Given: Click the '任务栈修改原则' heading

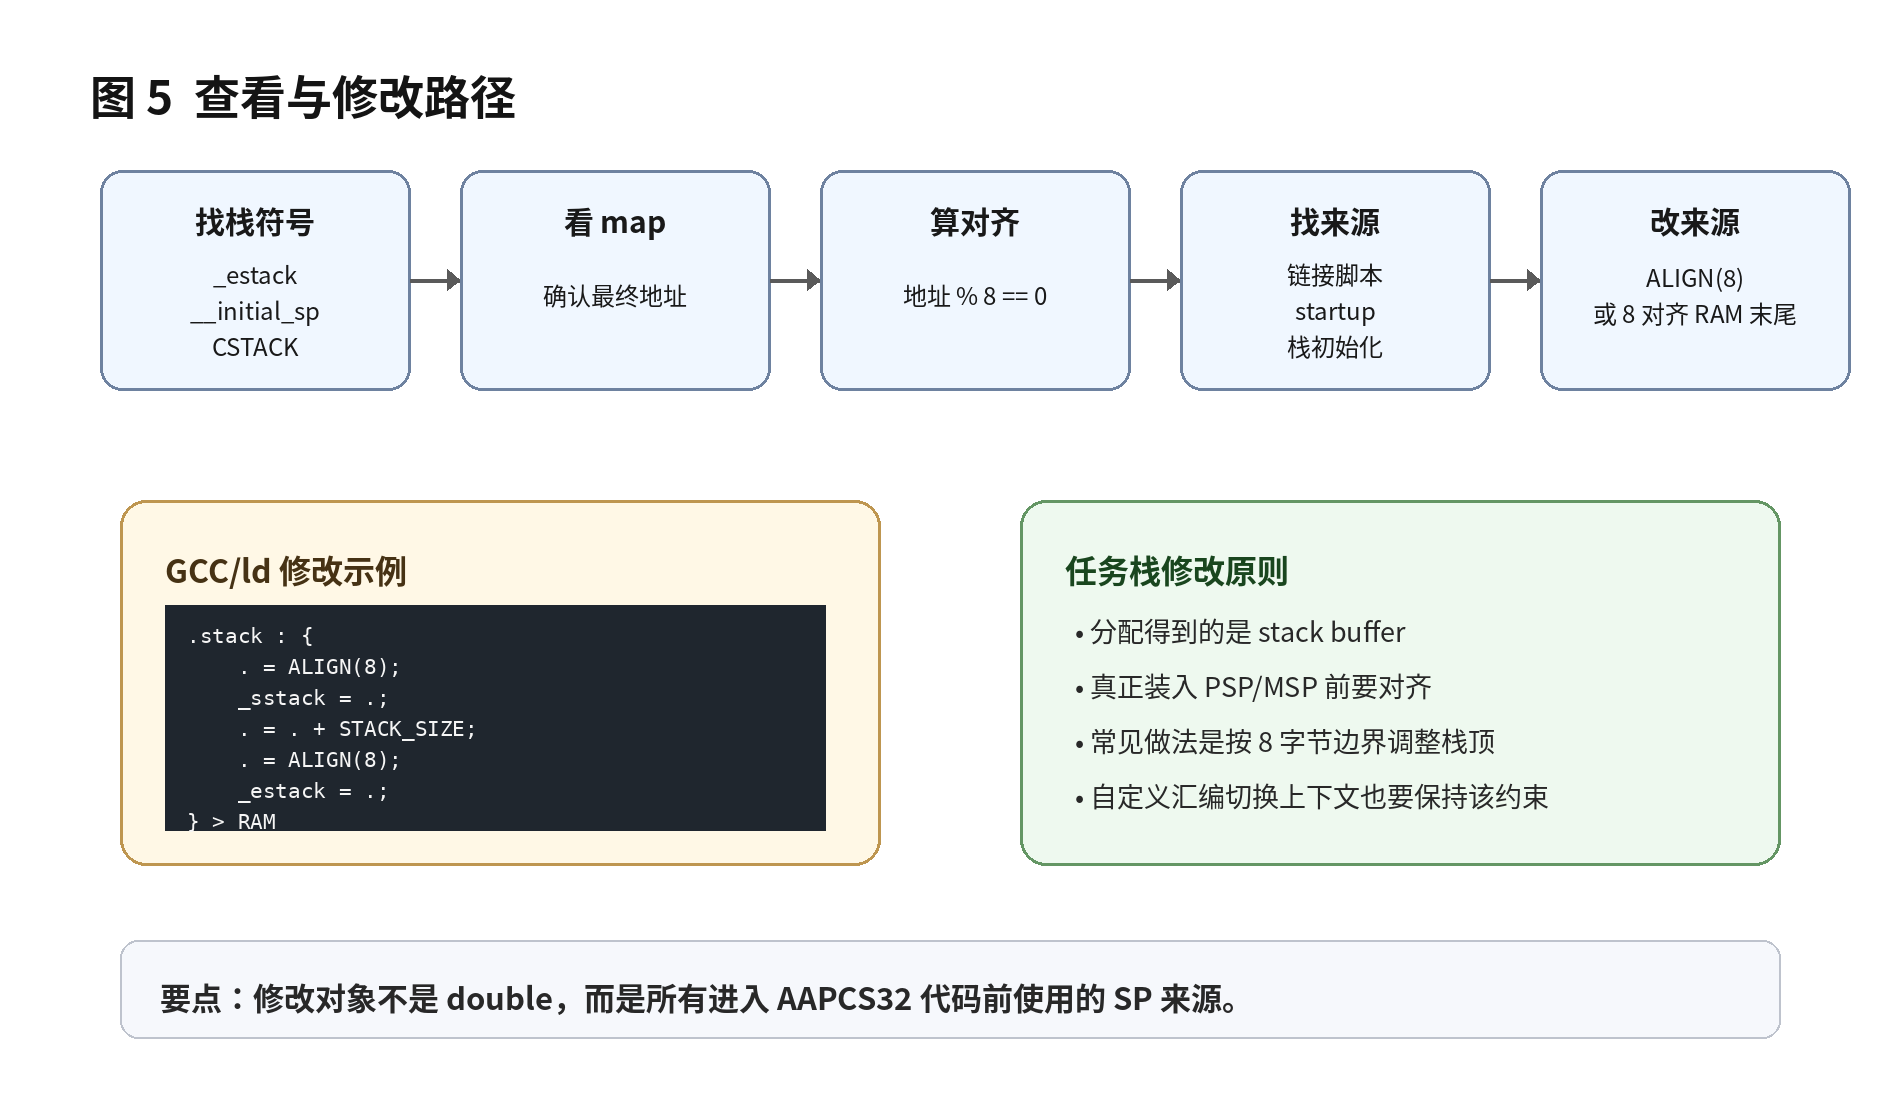Looking at the screenshot, I should click(x=1176, y=571).
